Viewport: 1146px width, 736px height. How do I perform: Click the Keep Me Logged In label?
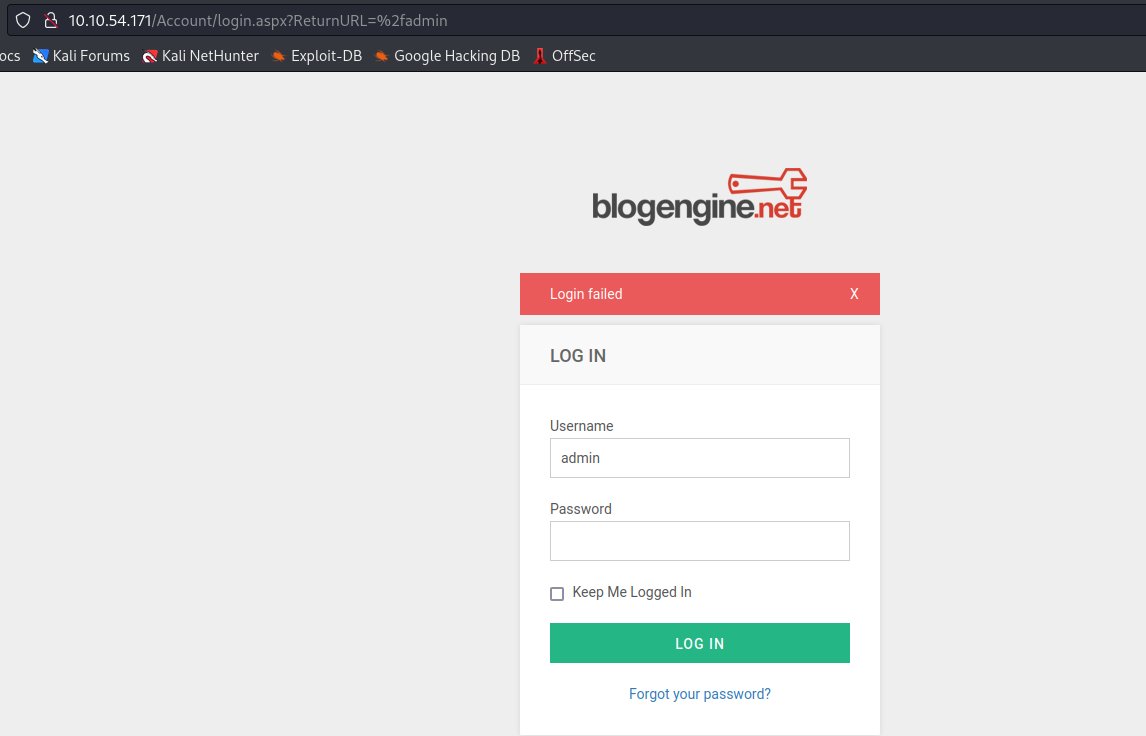click(631, 592)
